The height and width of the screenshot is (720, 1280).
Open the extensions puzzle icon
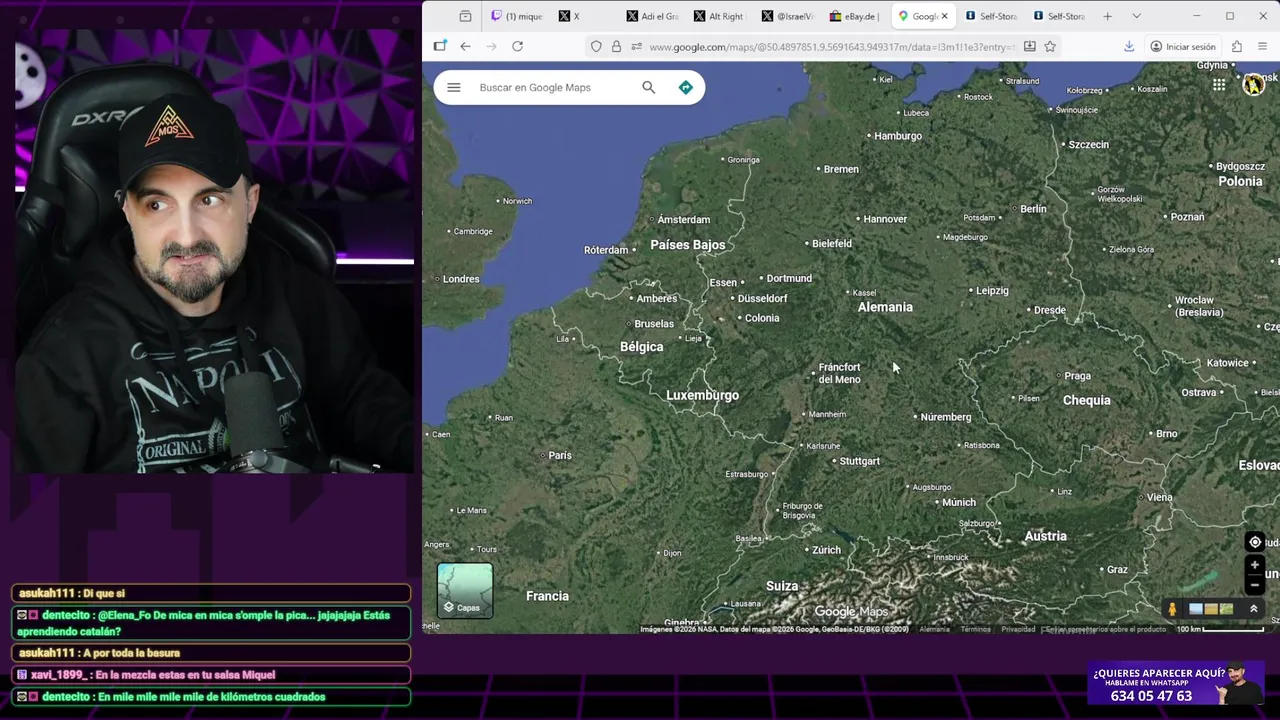click(x=1237, y=46)
